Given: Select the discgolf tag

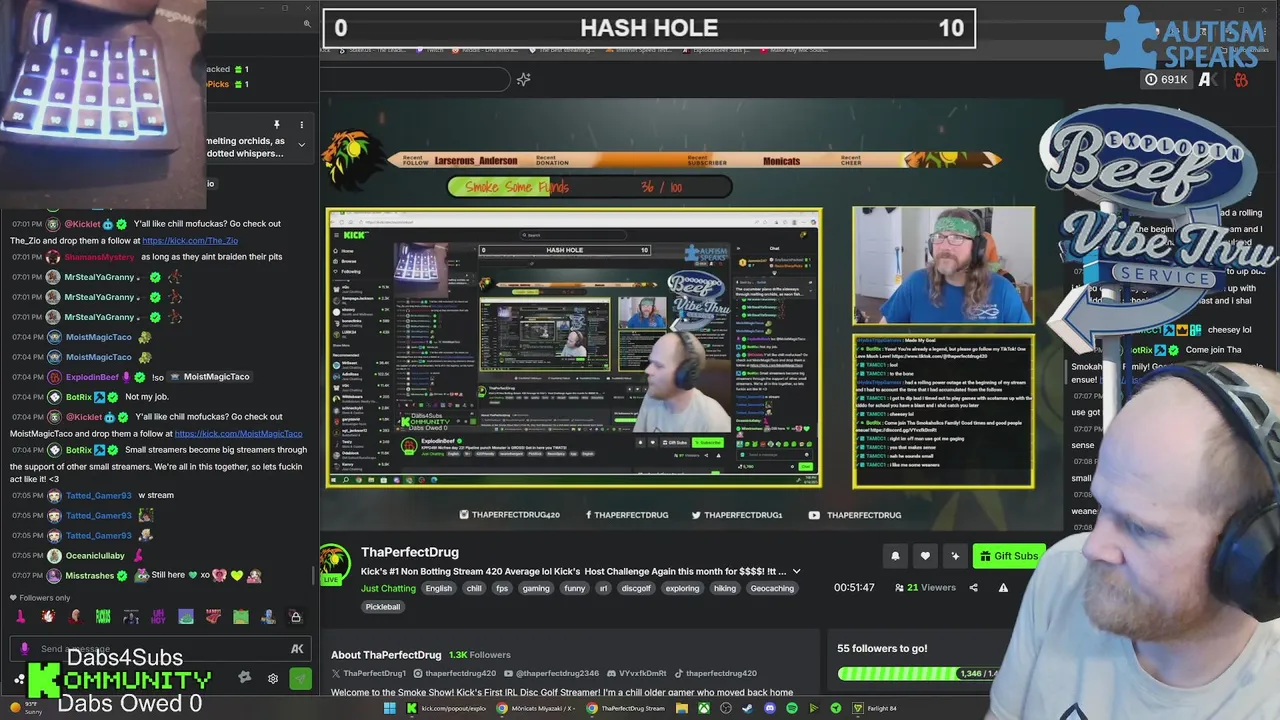Looking at the screenshot, I should [636, 588].
